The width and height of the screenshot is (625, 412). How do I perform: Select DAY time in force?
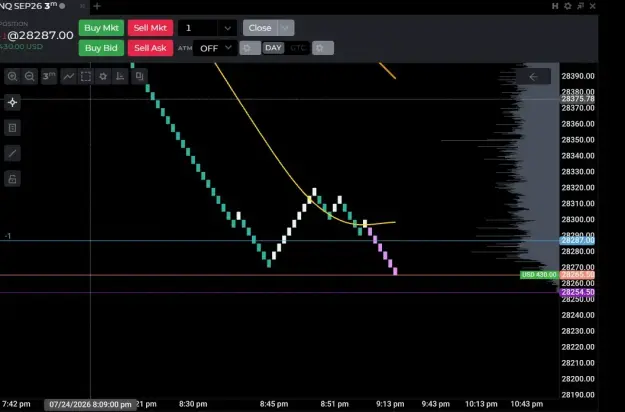[x=273, y=48]
